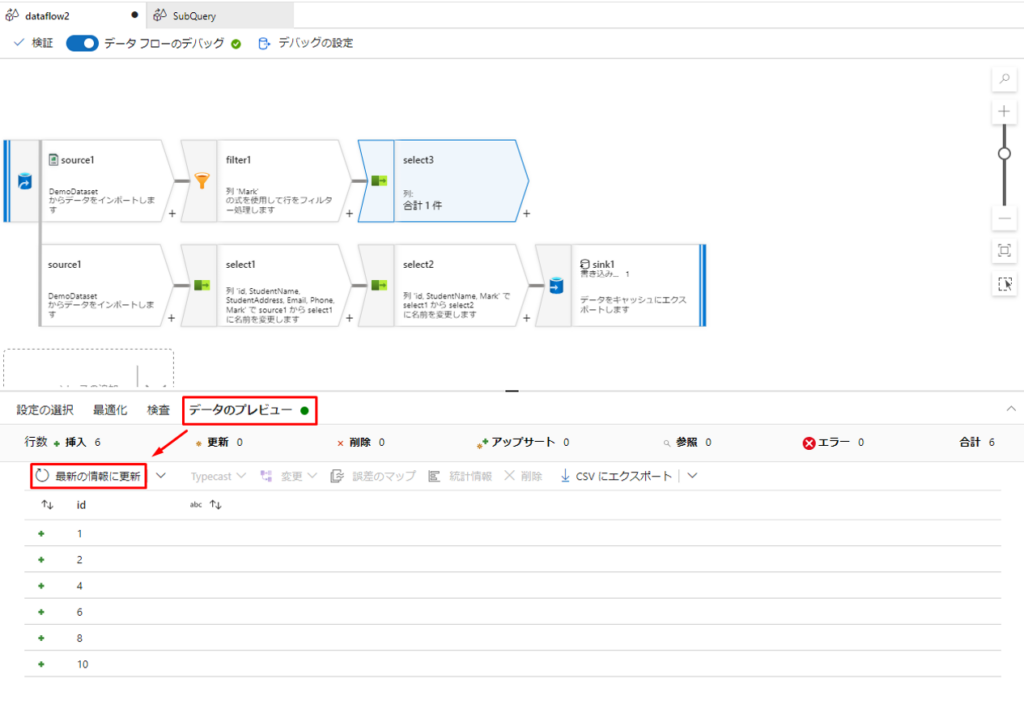Activate the multi-select cursor icon

pyautogui.click(x=1004, y=284)
